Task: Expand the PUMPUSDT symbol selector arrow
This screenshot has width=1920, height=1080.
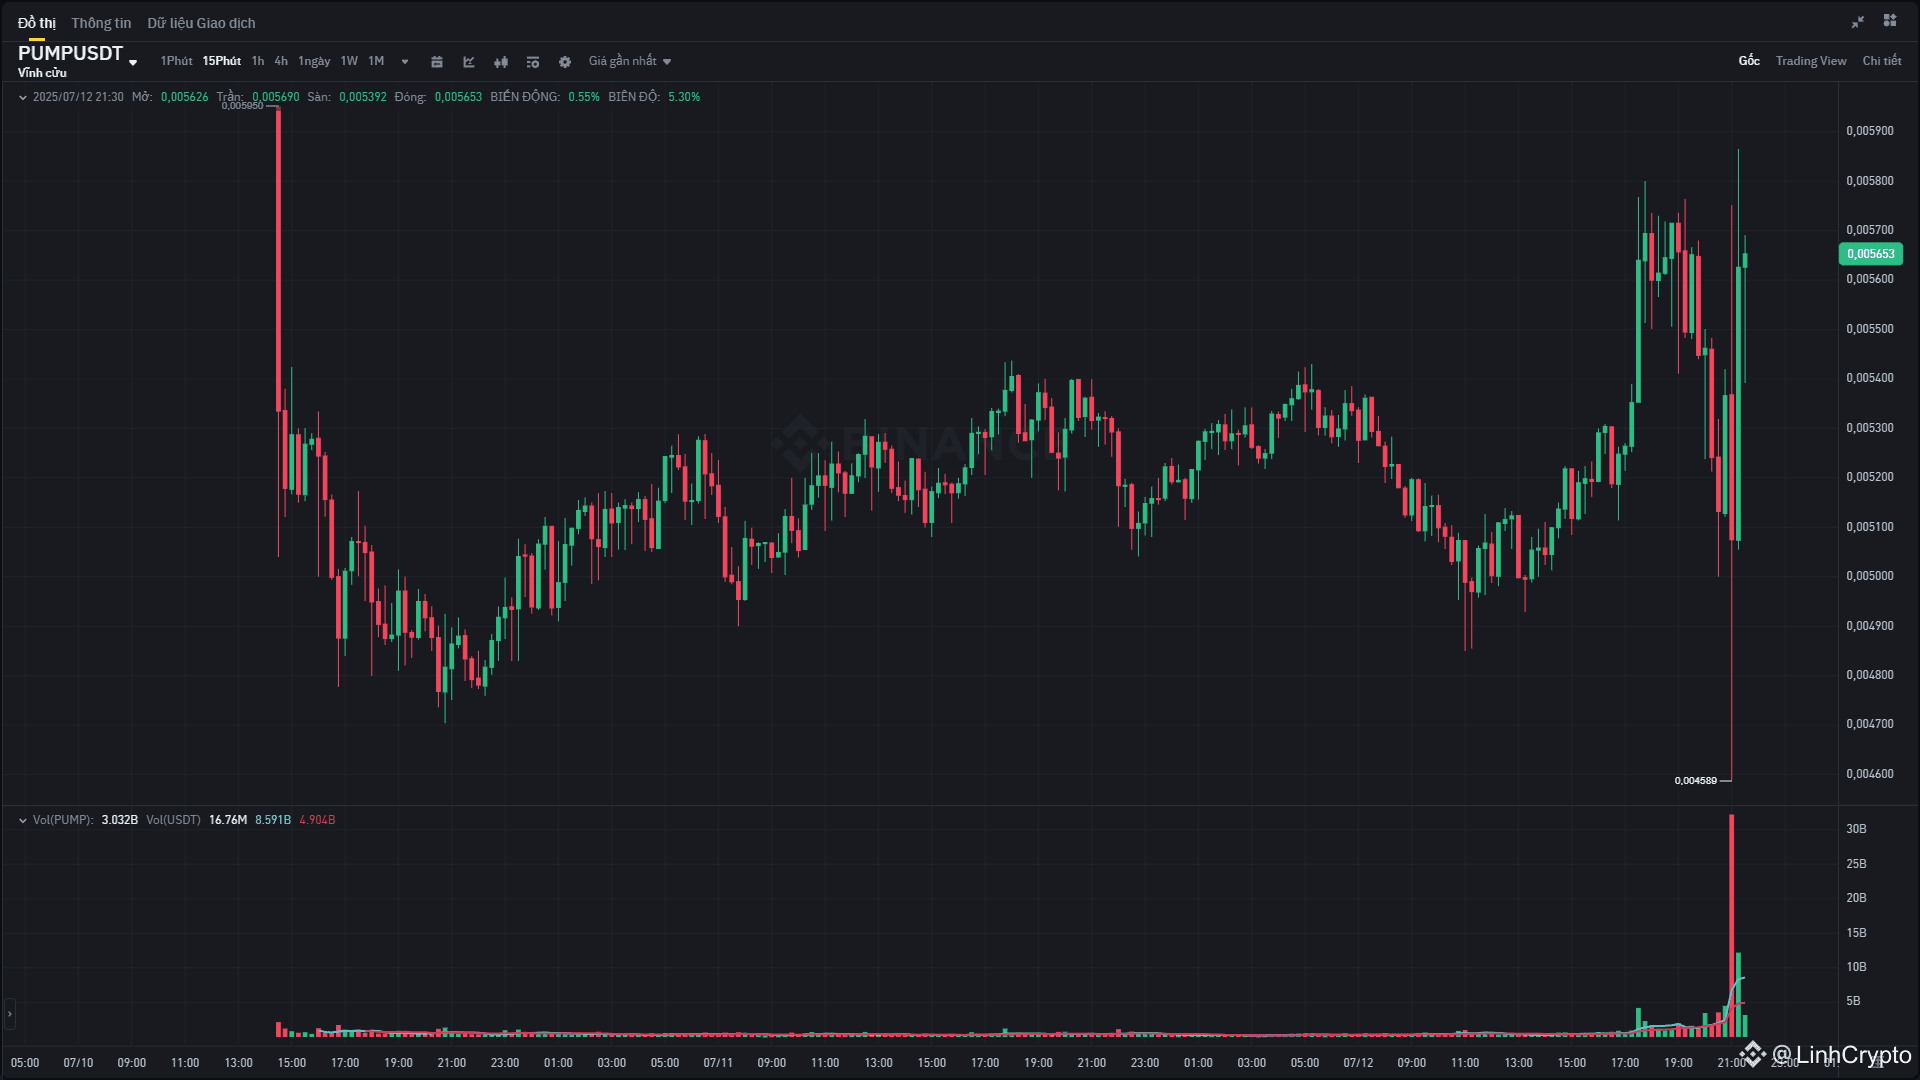Action: tap(133, 63)
